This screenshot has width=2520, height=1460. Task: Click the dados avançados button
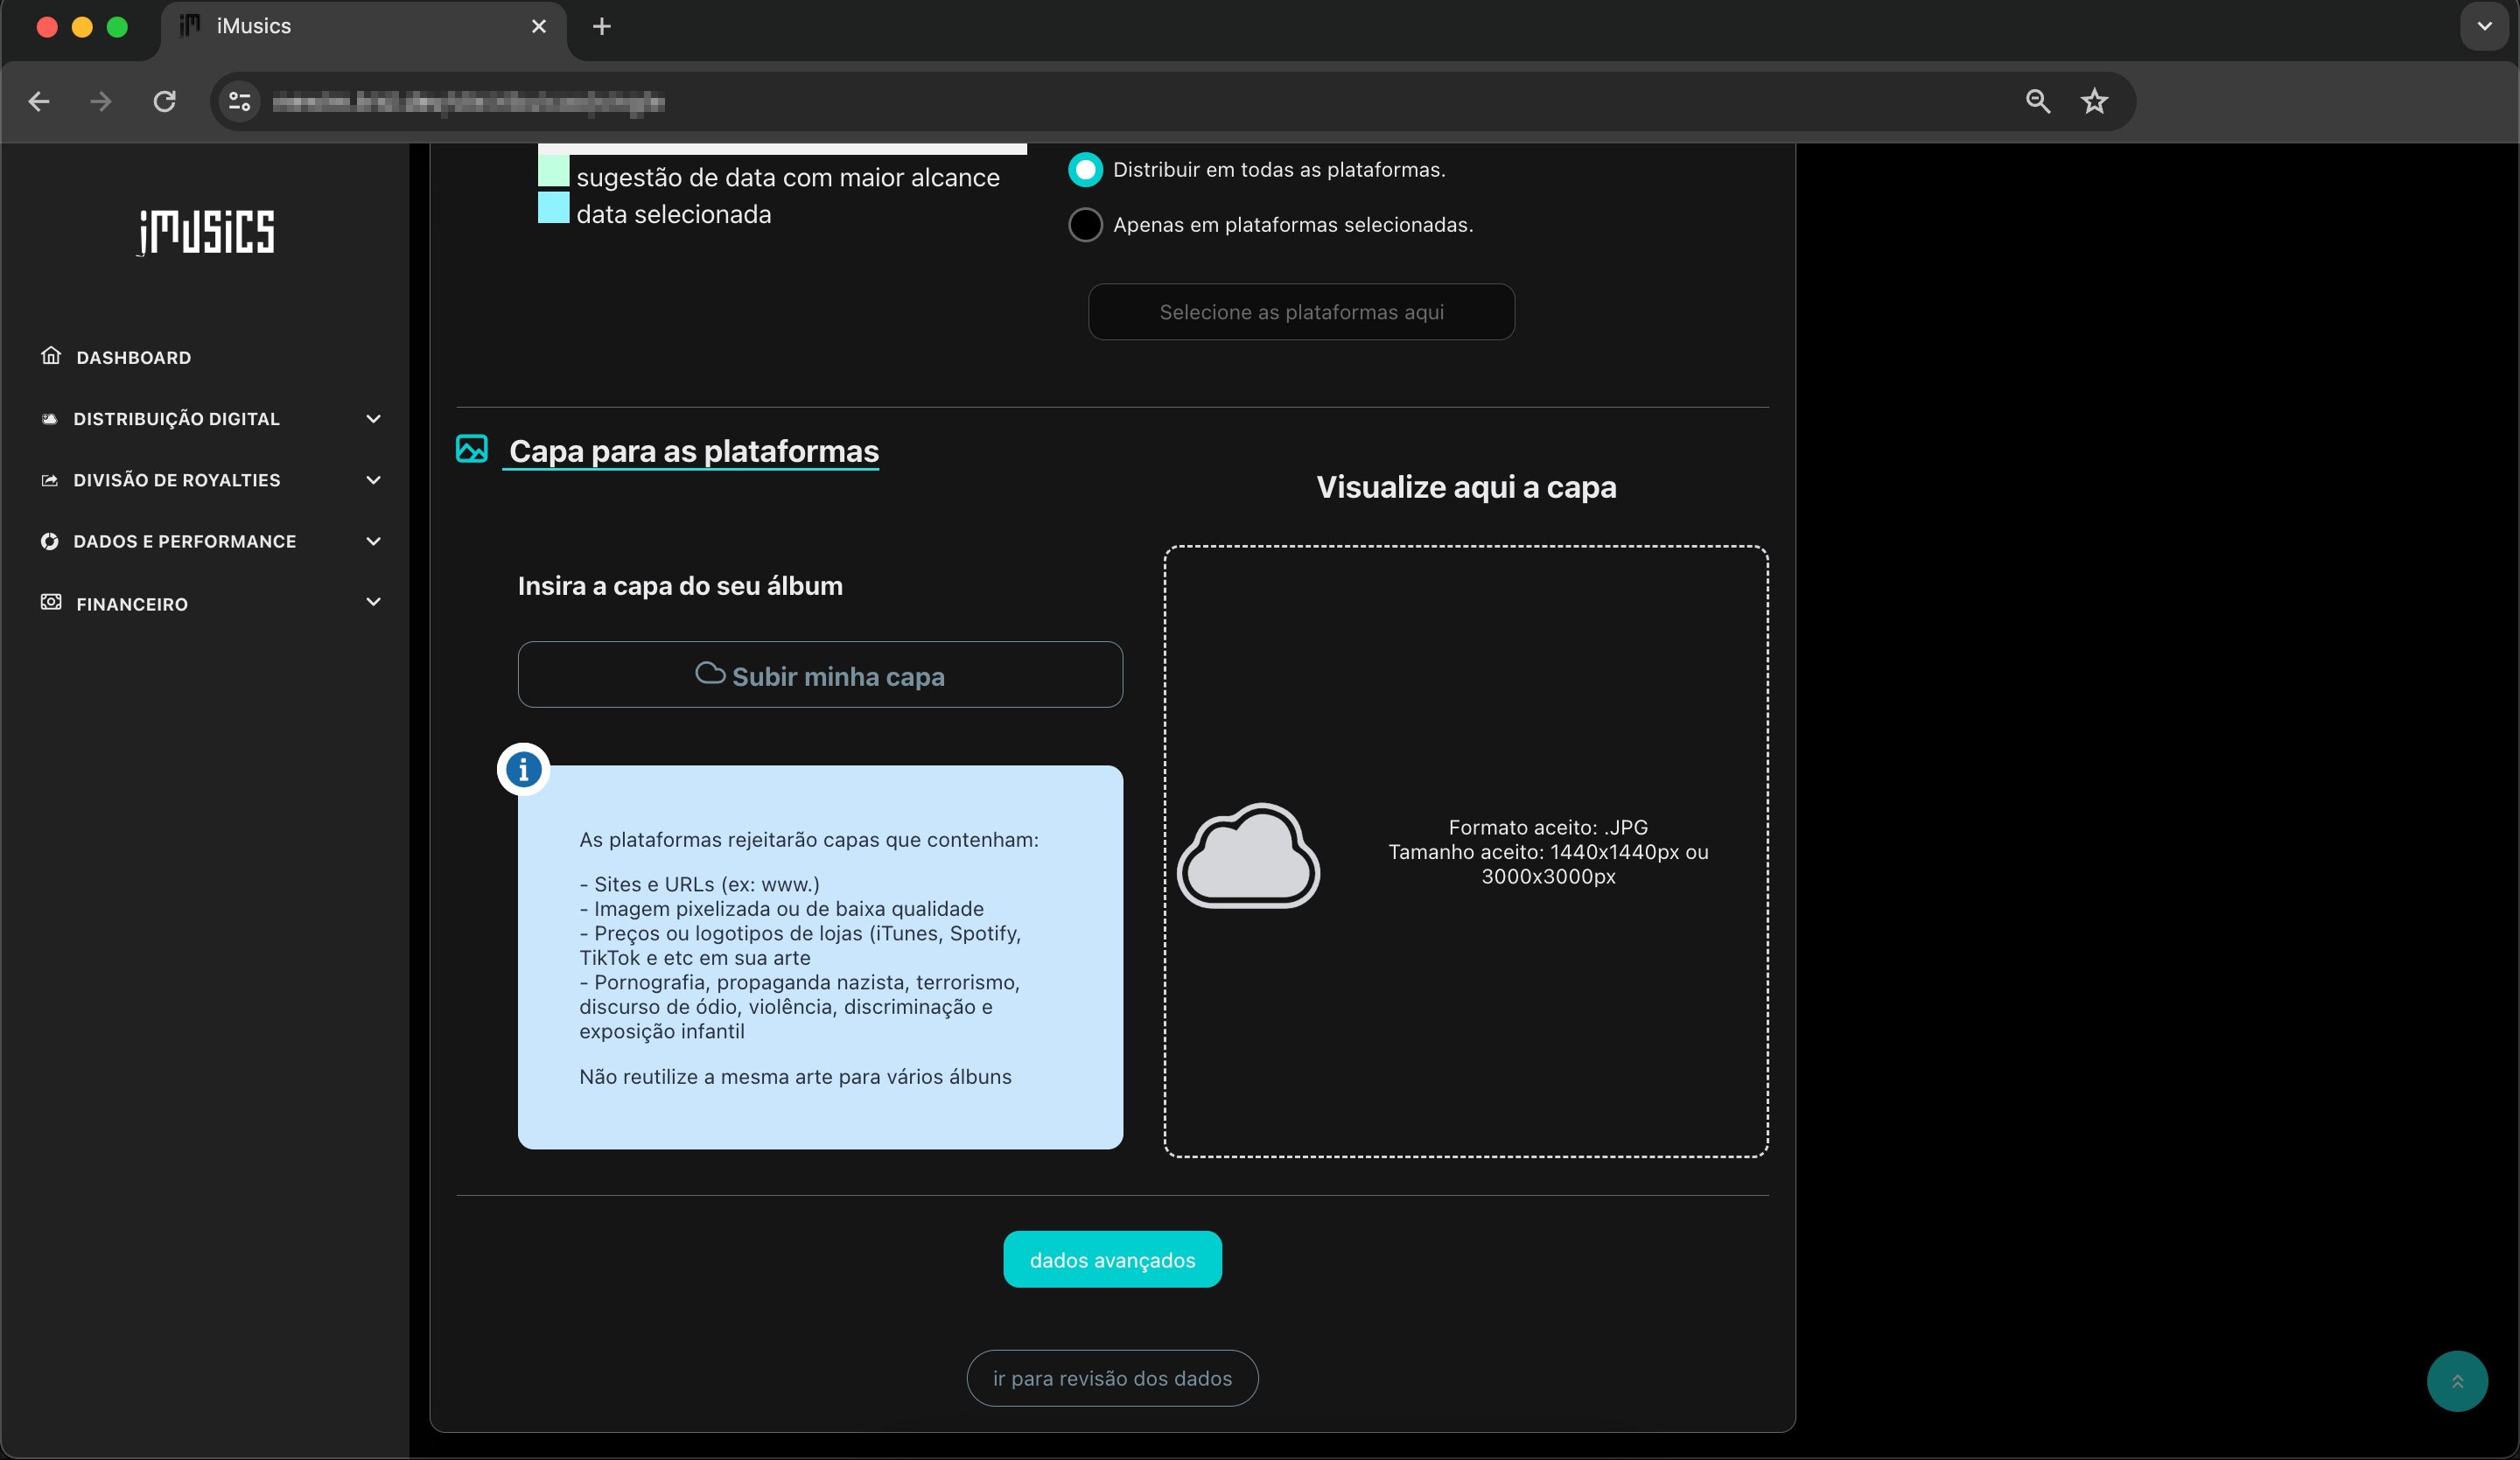pyautogui.click(x=1111, y=1259)
